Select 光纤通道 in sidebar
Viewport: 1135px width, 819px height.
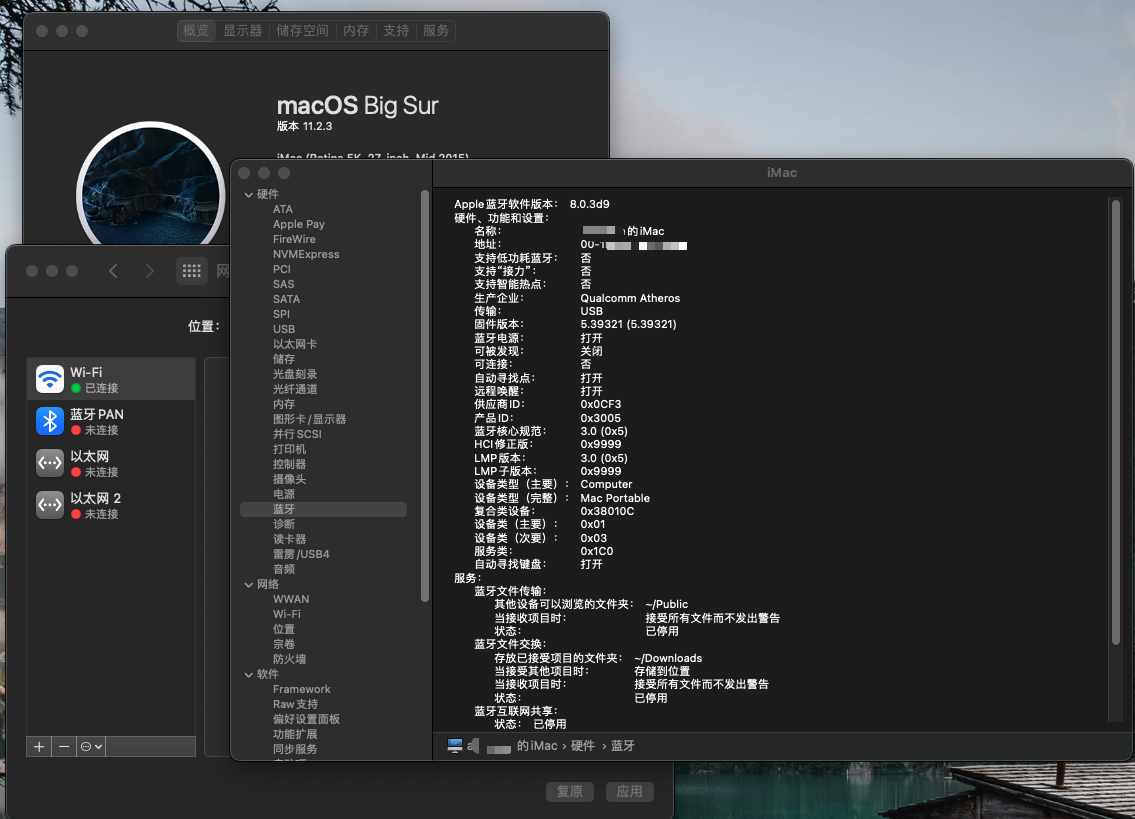coord(295,389)
